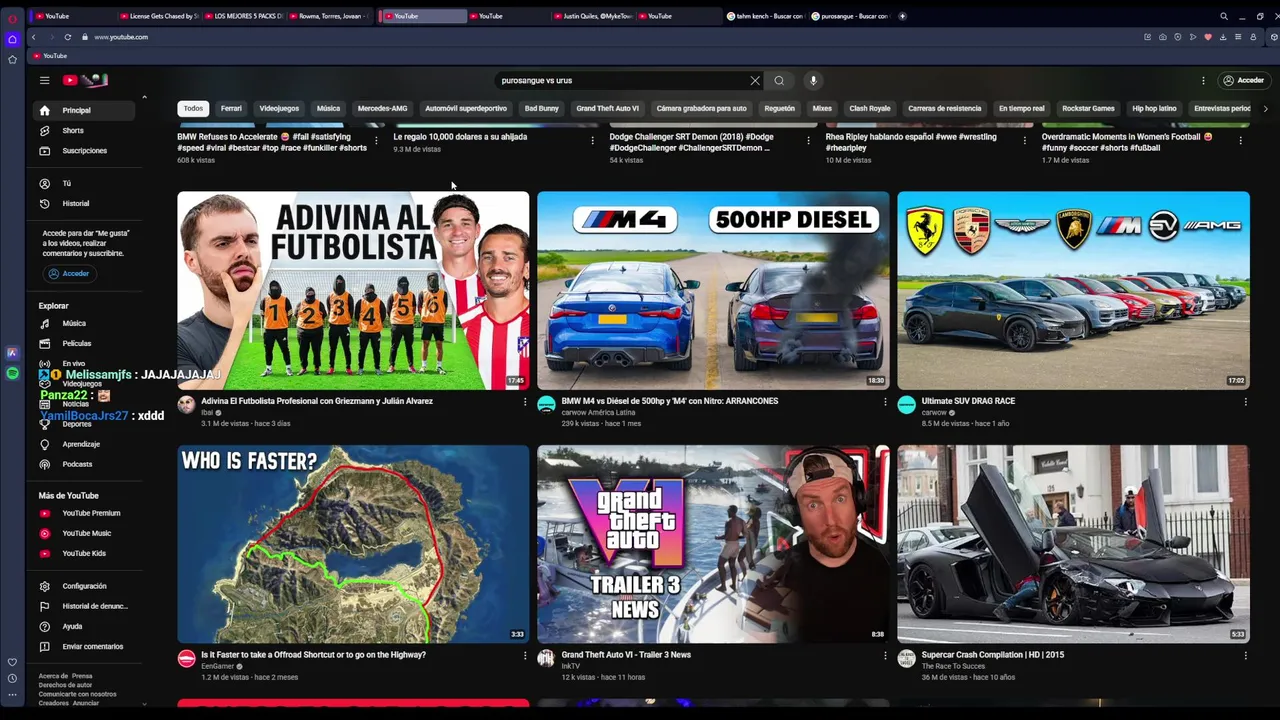Start voice search with the microphone
Screen dimensions: 1280x720
click(x=813, y=80)
